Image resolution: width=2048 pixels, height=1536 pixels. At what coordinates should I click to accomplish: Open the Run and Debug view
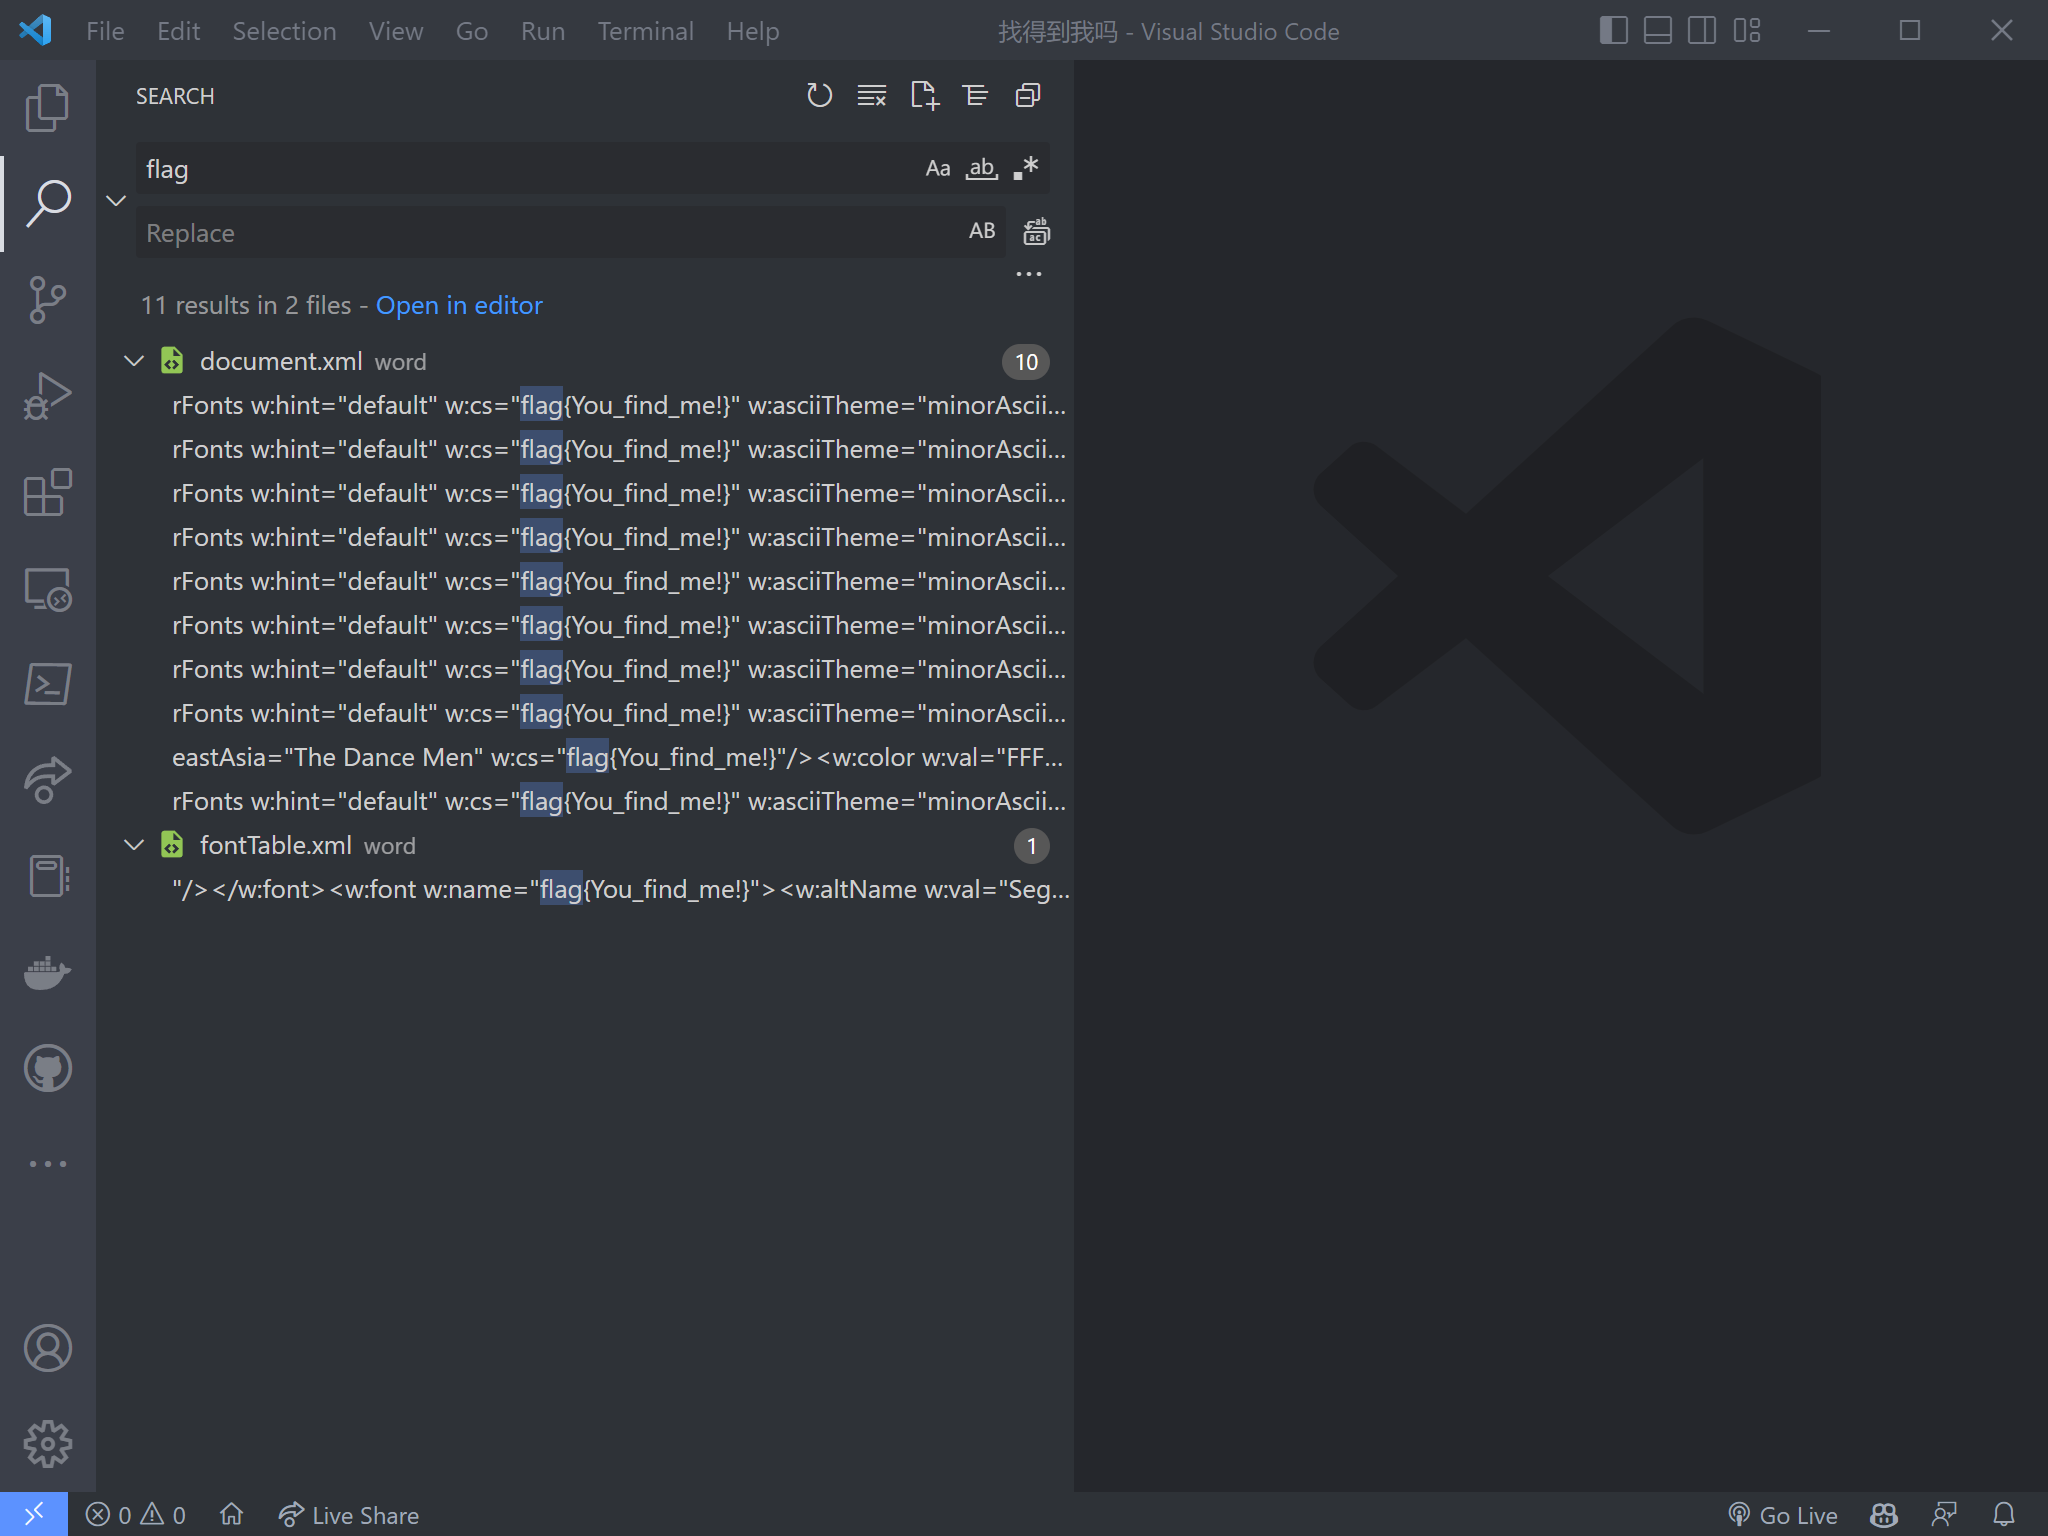click(47, 396)
